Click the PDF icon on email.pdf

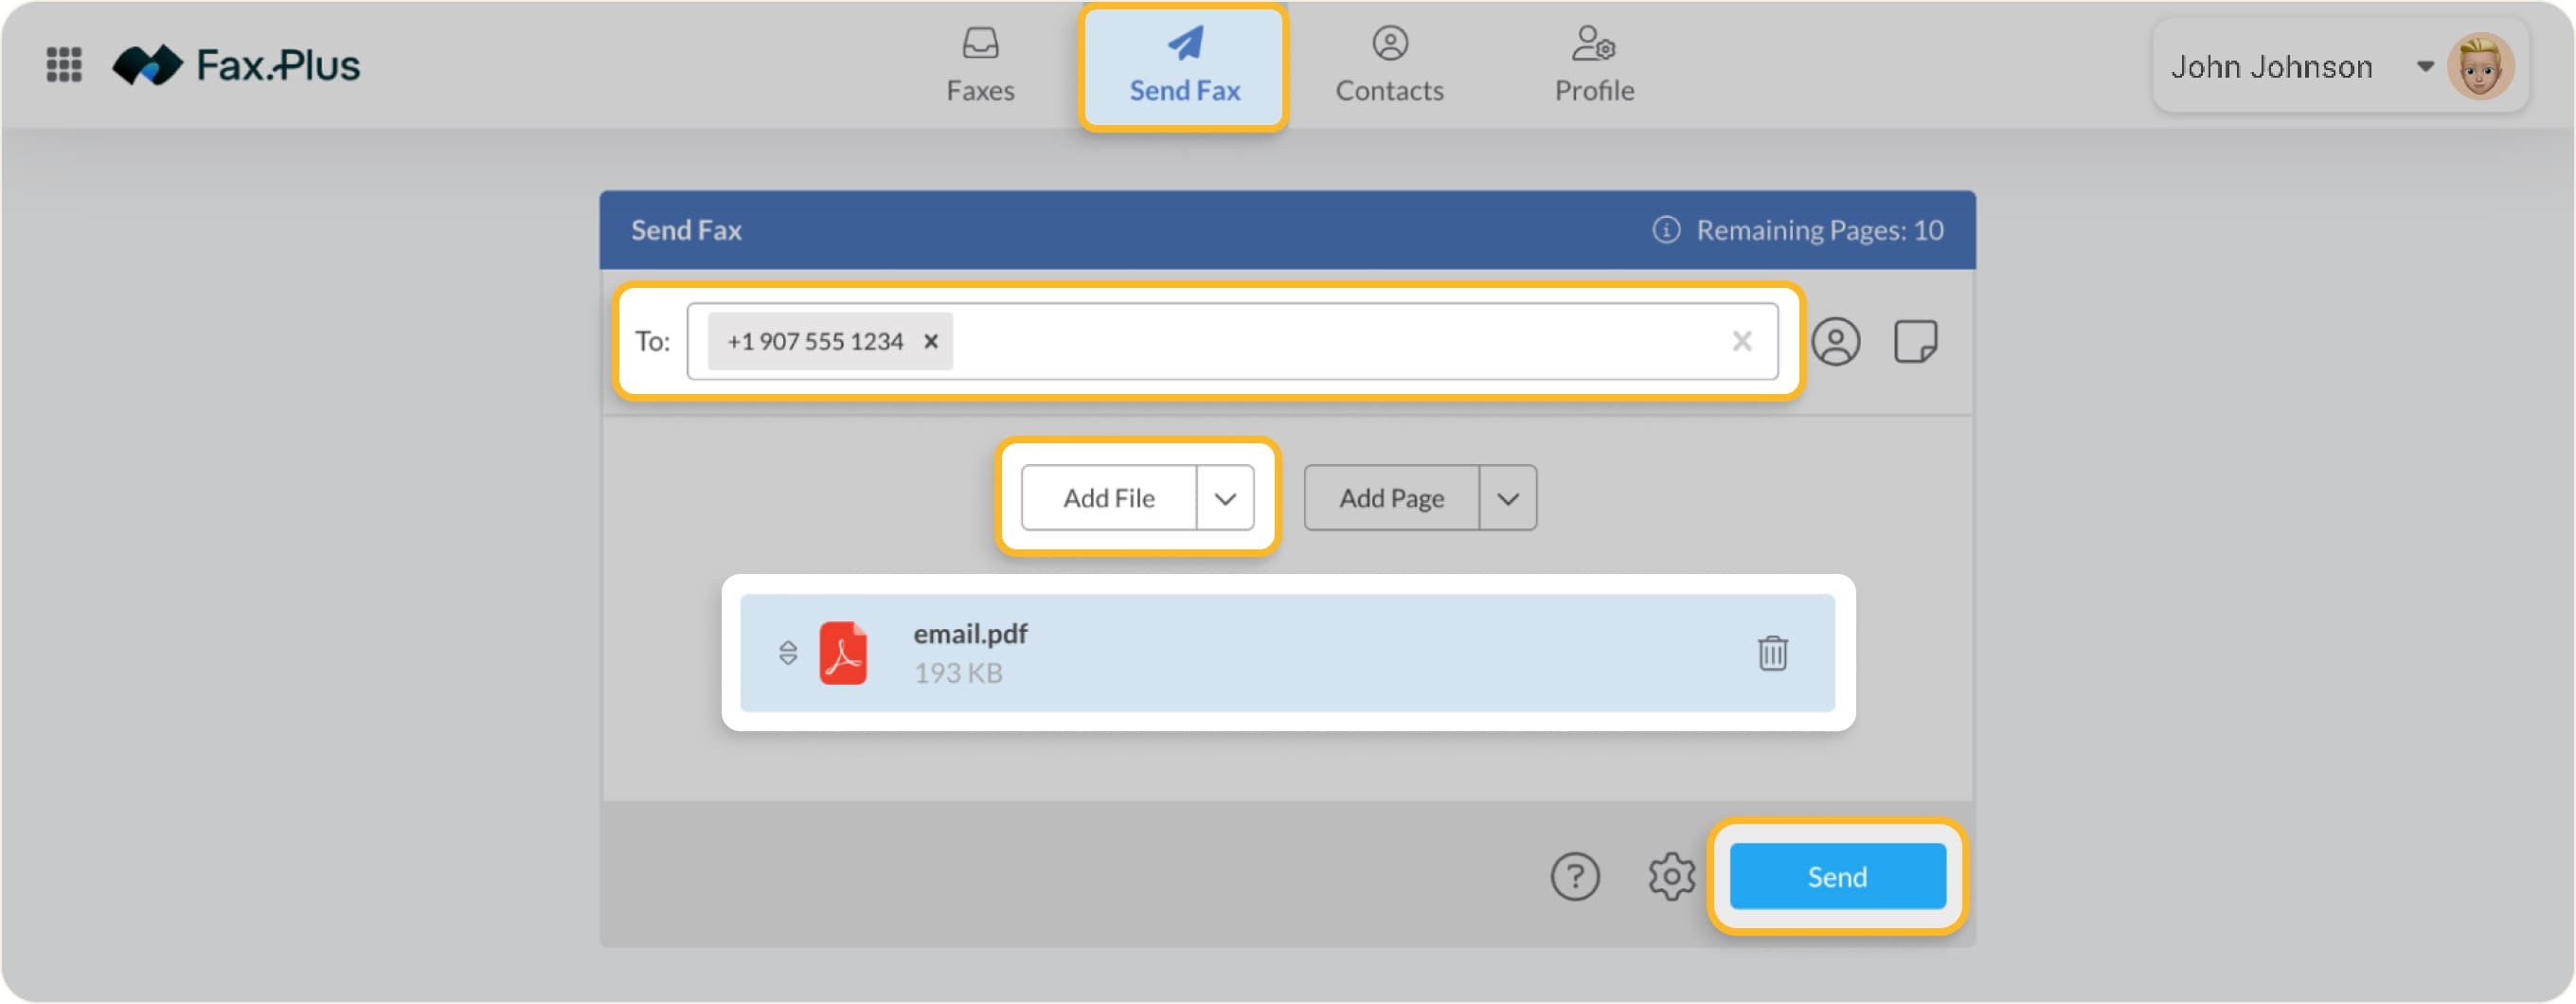coord(843,652)
